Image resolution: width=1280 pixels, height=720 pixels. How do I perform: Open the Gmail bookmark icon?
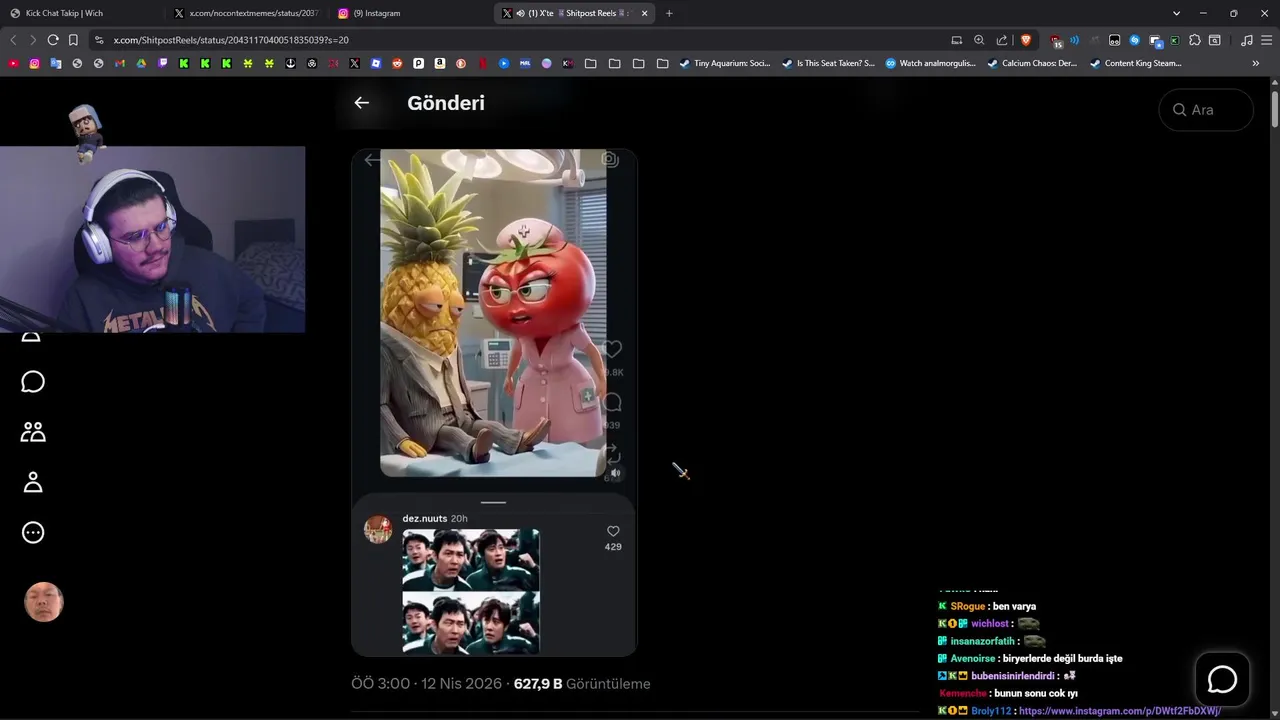pyautogui.click(x=120, y=63)
